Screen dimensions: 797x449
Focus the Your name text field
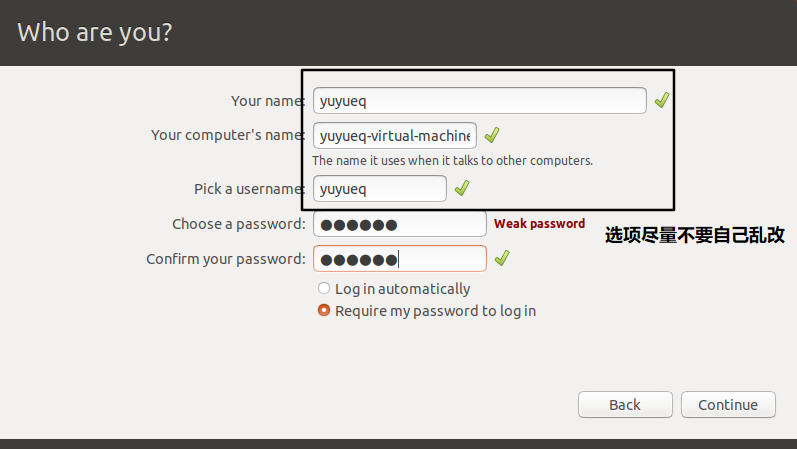[479, 101]
